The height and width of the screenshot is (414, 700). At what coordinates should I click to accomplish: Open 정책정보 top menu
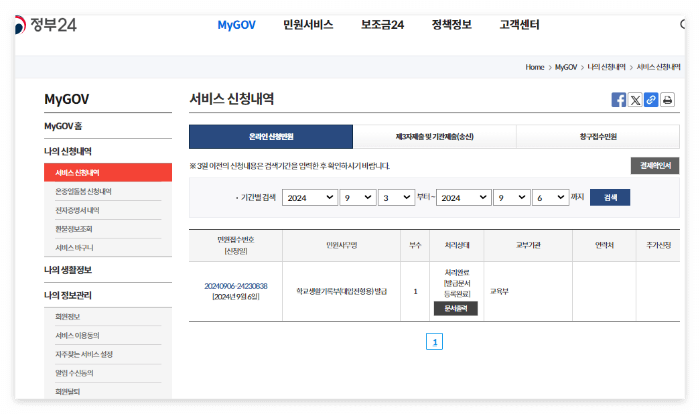pyautogui.click(x=452, y=25)
